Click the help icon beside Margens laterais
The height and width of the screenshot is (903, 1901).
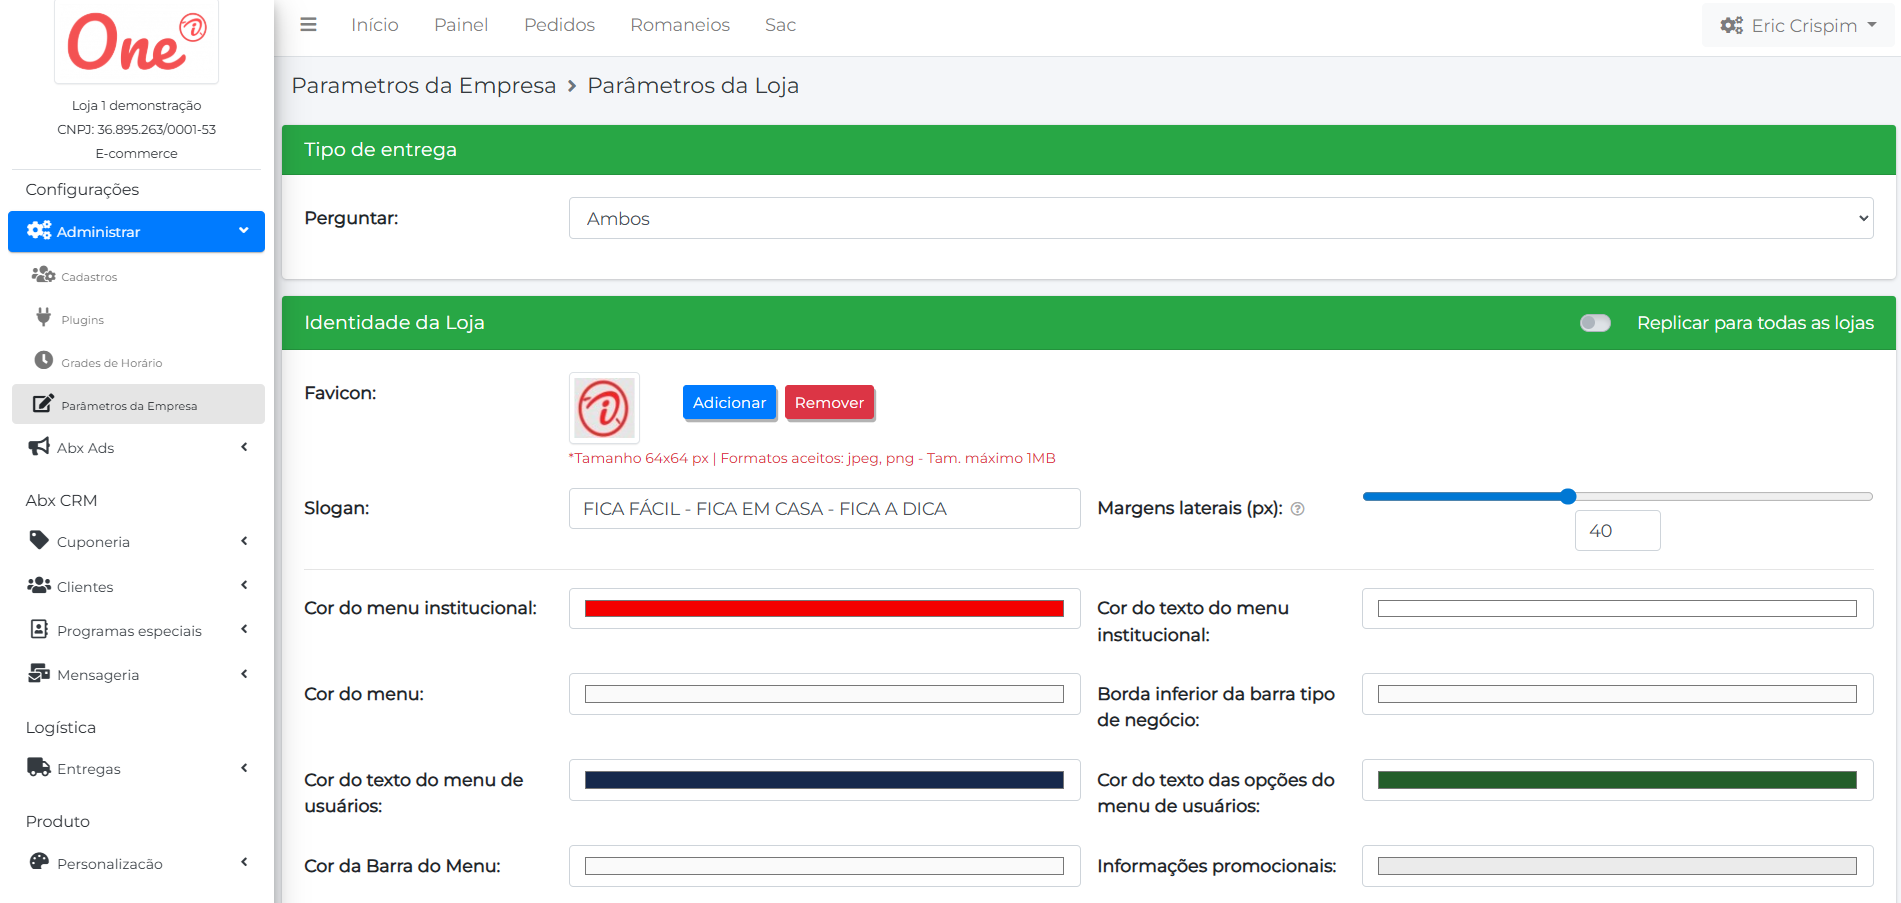pos(1297,509)
